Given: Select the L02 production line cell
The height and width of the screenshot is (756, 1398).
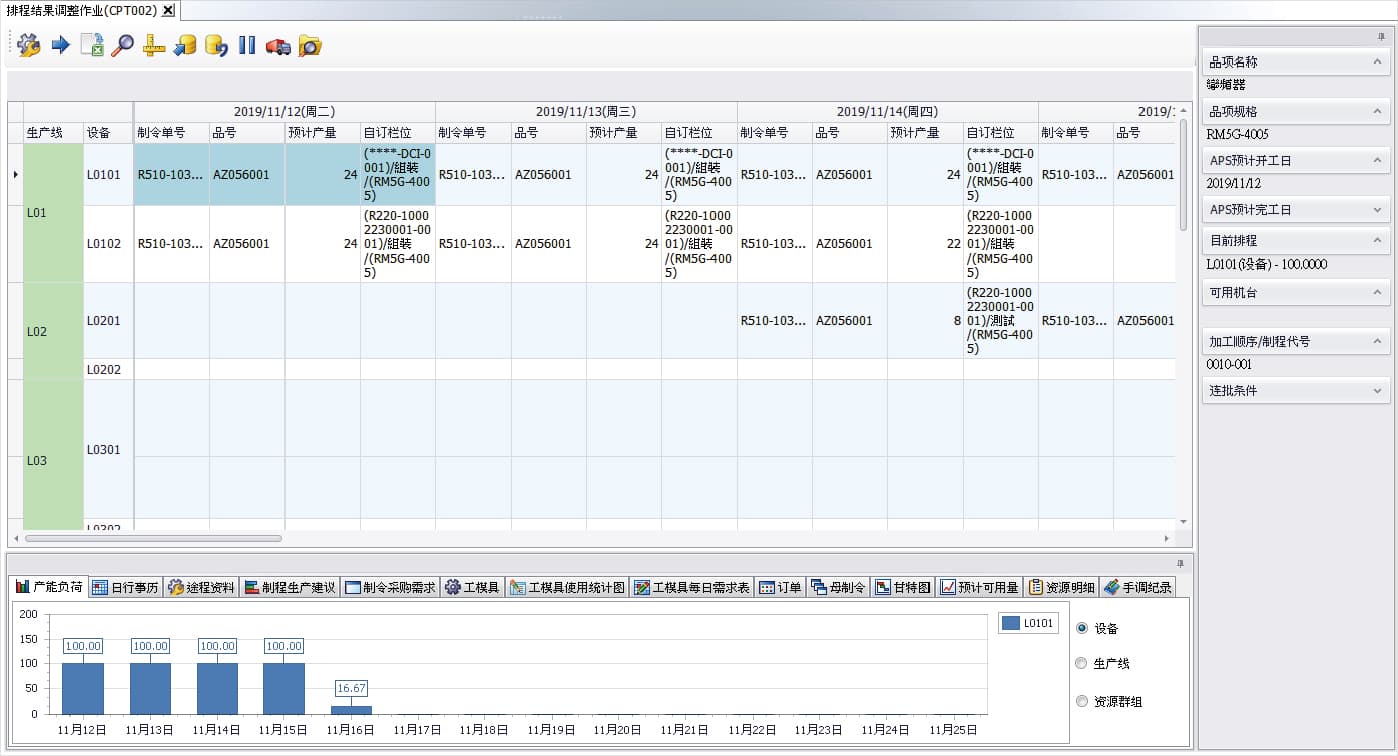Looking at the screenshot, I should click(x=53, y=331).
